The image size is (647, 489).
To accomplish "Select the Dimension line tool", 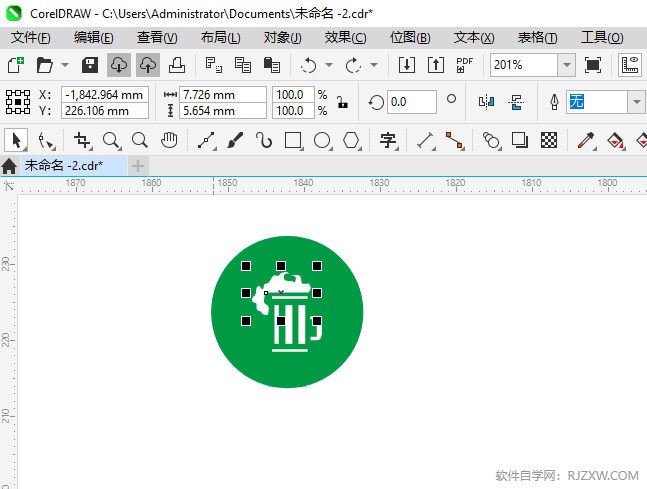I will (425, 140).
